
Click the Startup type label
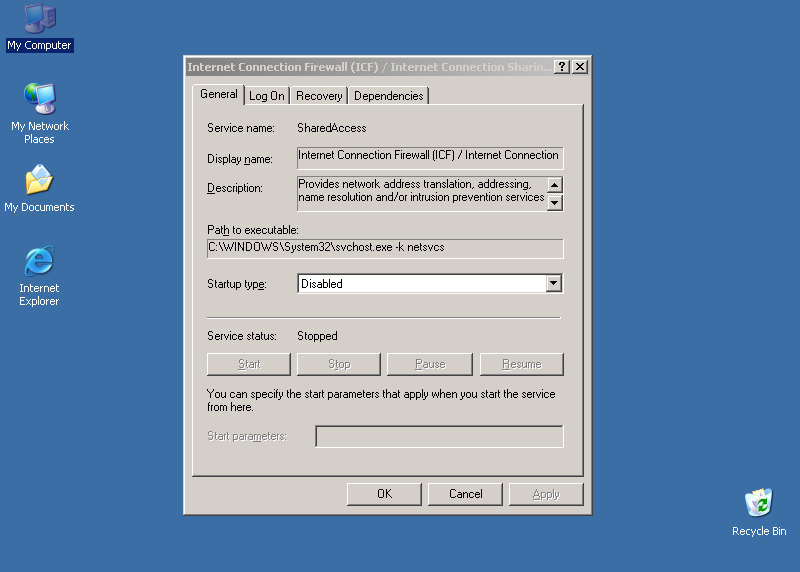pyautogui.click(x=237, y=284)
